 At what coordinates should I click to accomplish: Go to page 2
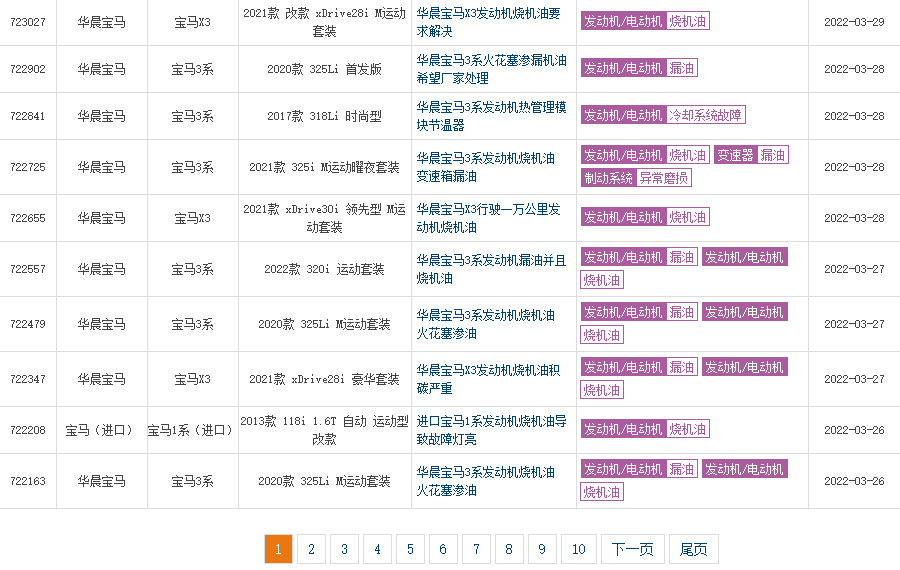click(x=311, y=549)
